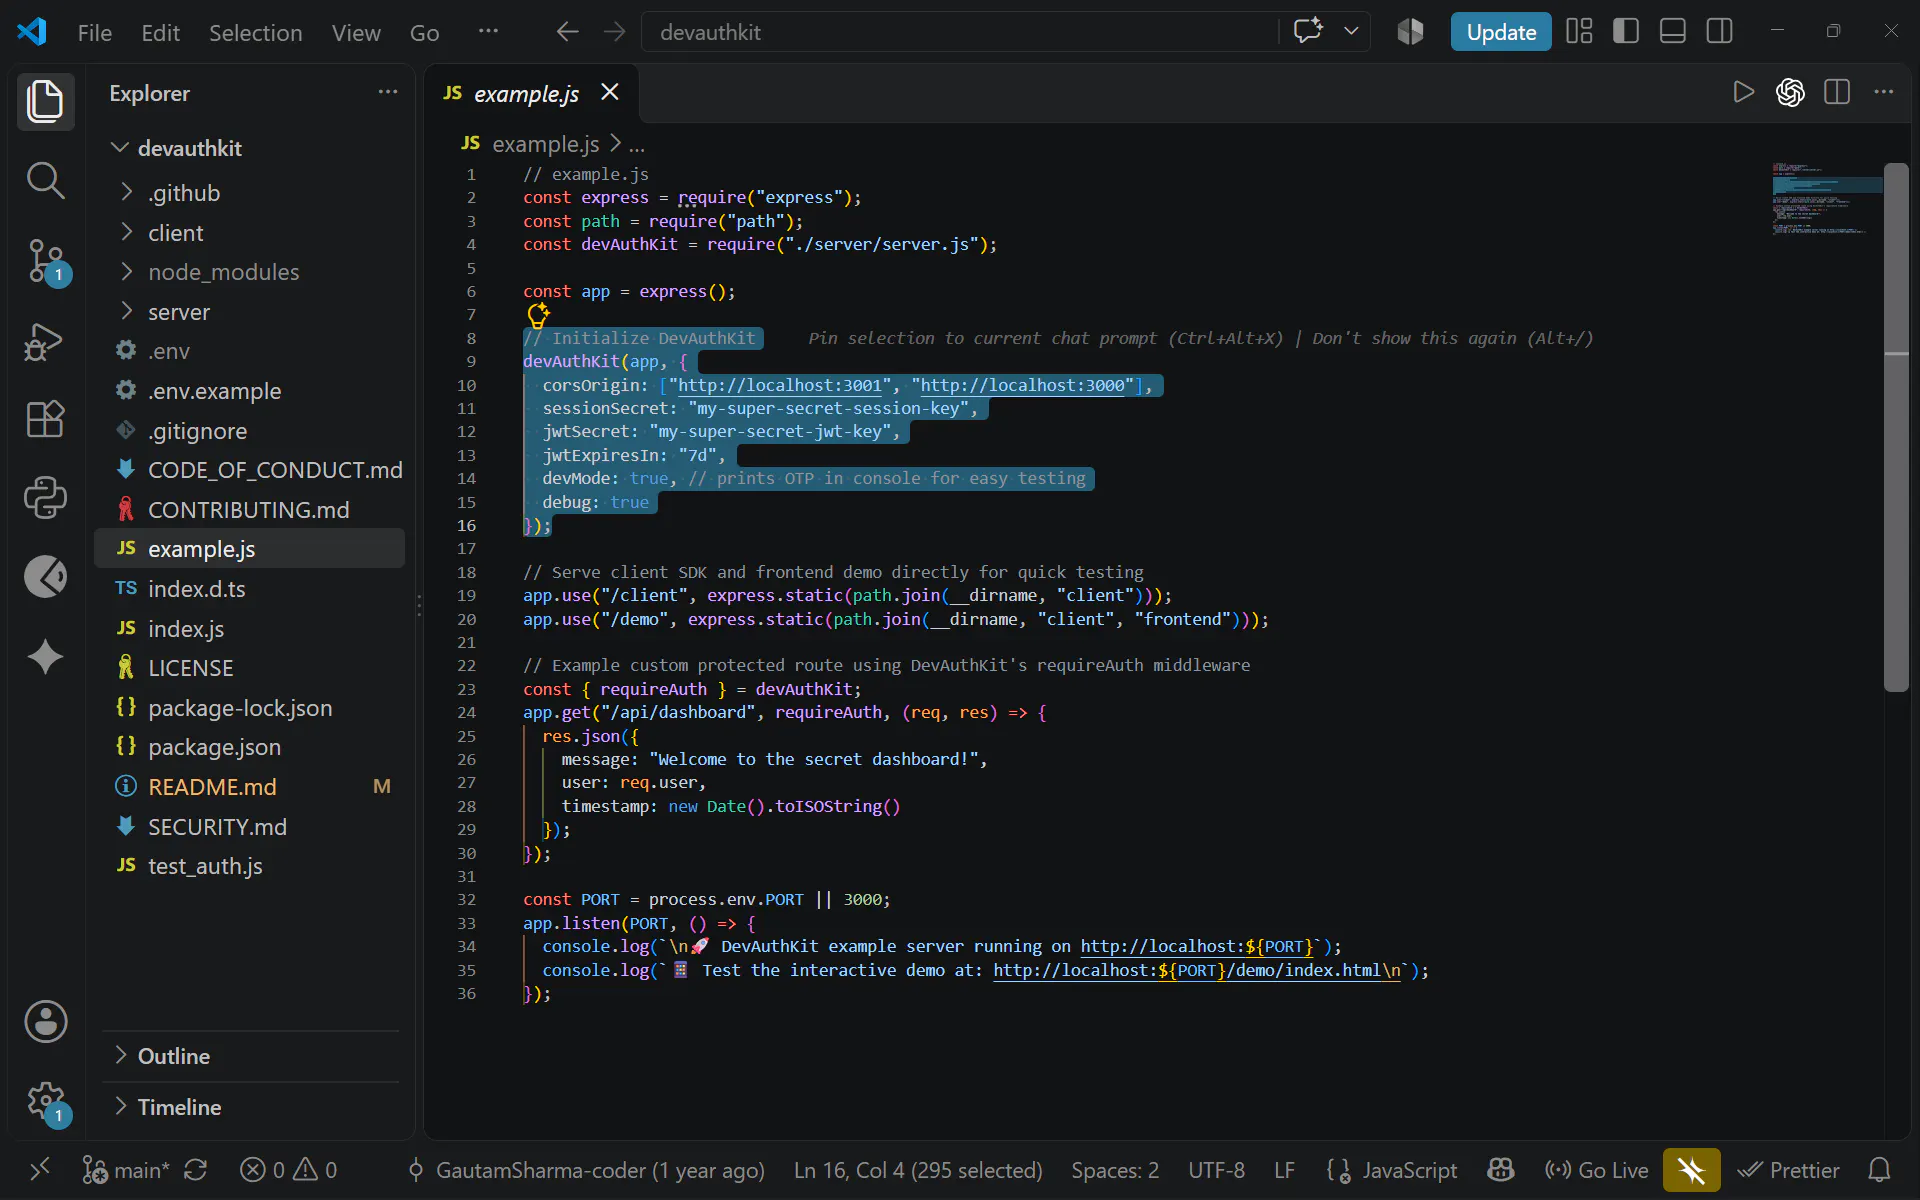Image resolution: width=1920 pixels, height=1200 pixels.
Task: Customize layout button in title bar
Action: point(1579,32)
